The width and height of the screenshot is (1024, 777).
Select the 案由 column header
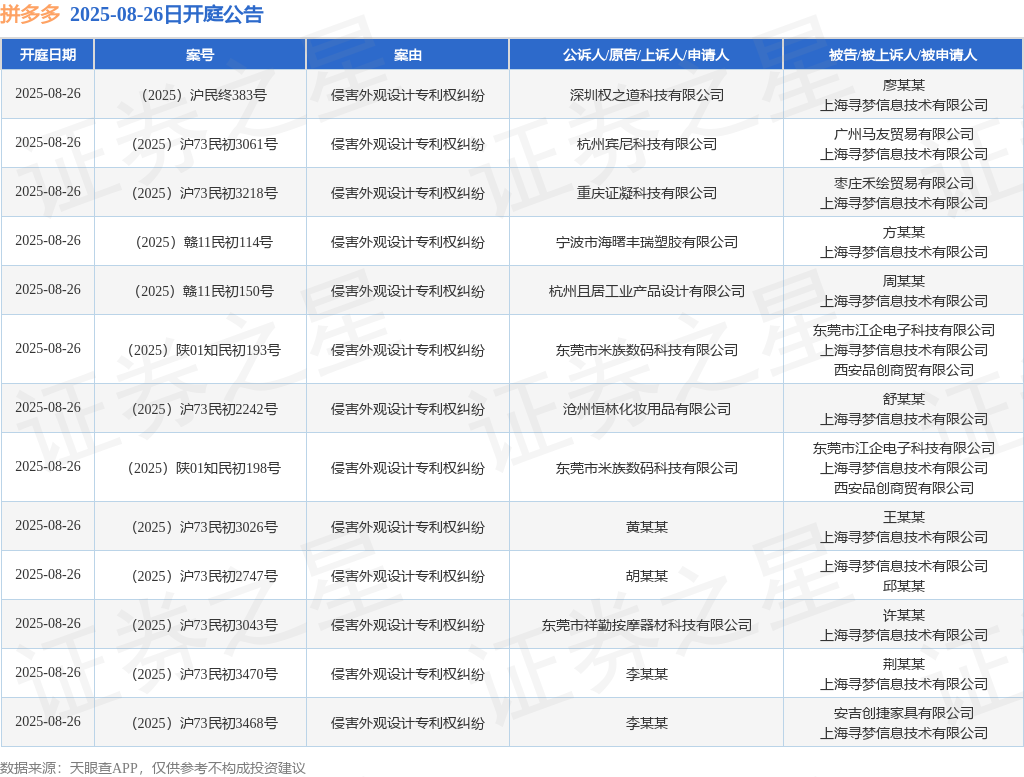click(408, 55)
